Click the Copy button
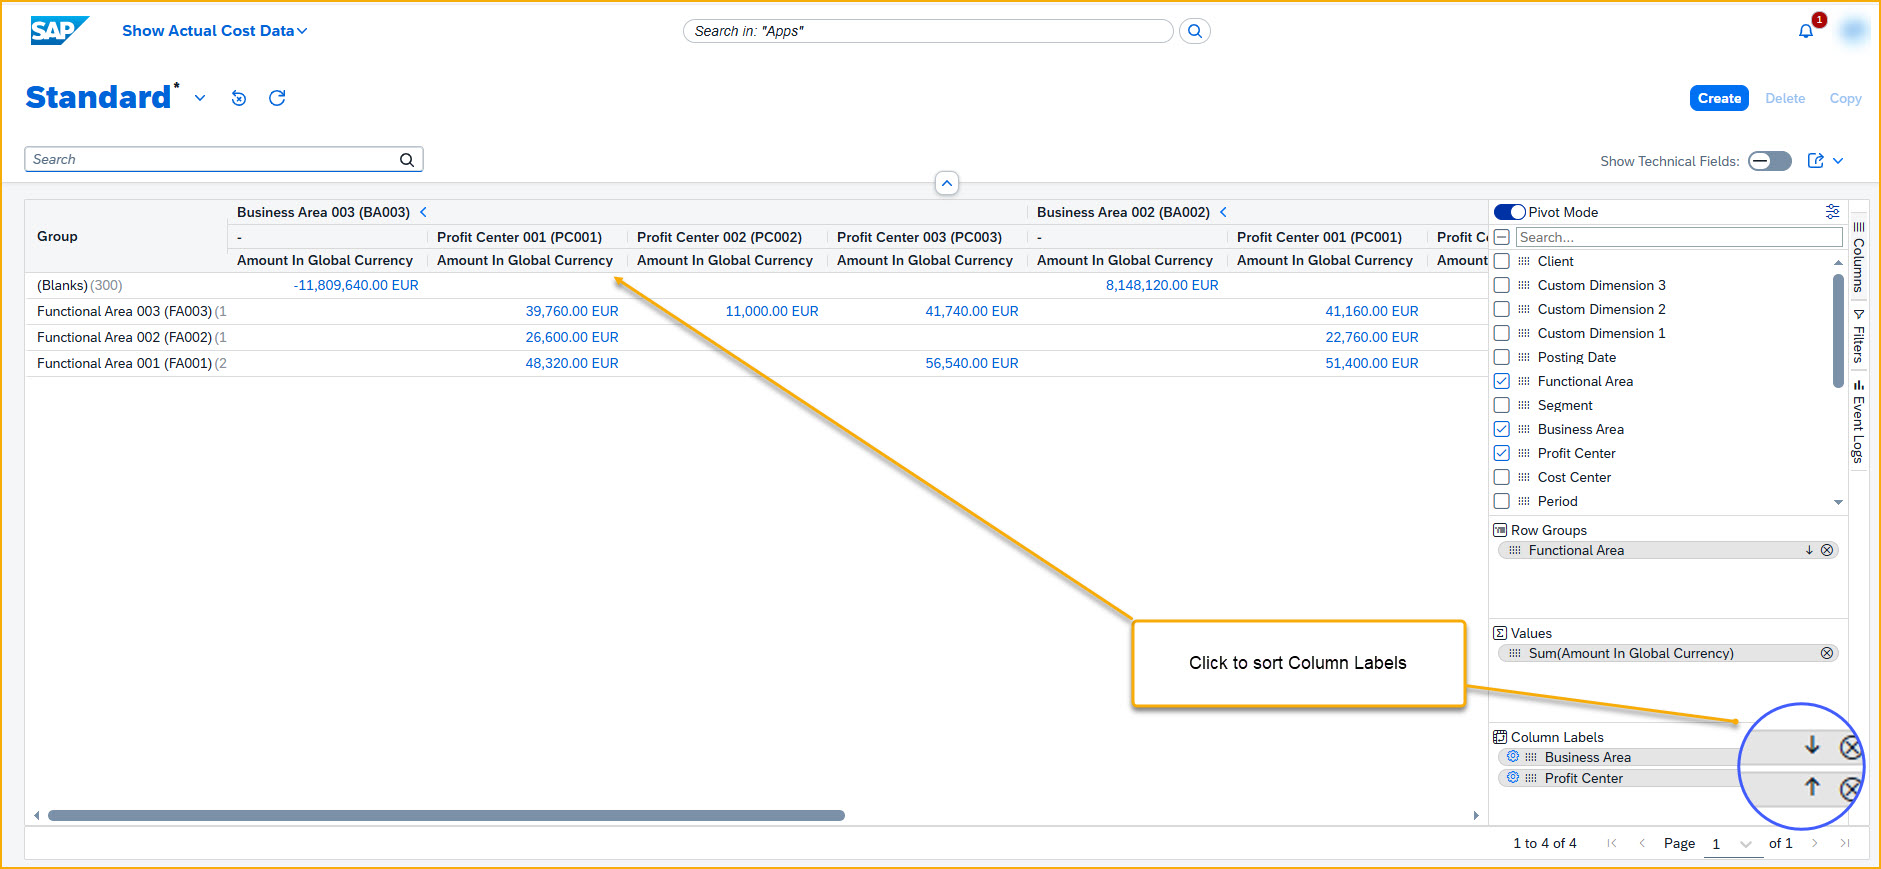The image size is (1881, 869). point(1845,98)
